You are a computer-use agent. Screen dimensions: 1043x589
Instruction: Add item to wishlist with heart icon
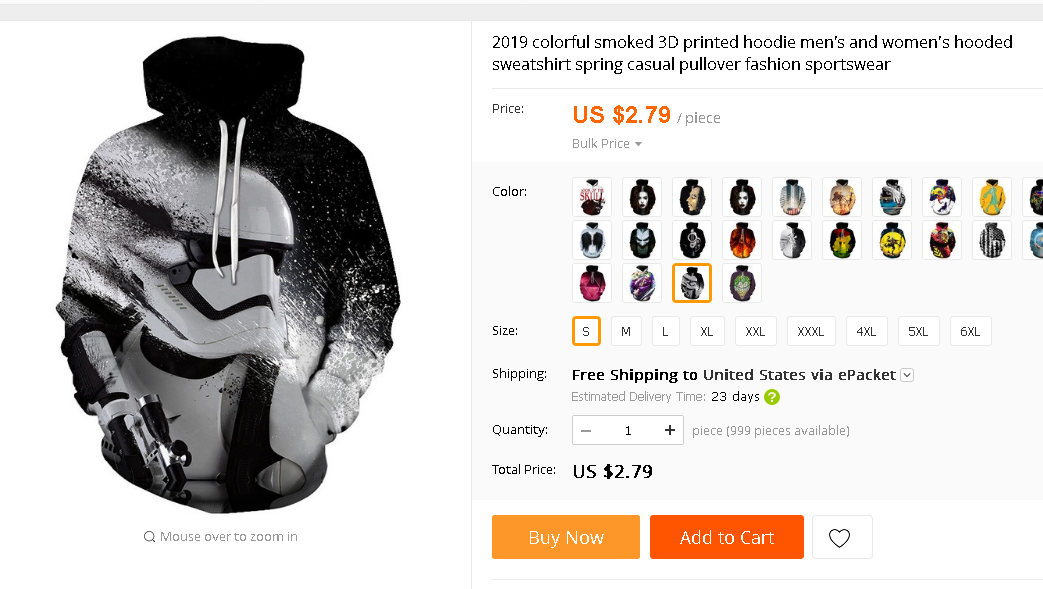coord(841,537)
